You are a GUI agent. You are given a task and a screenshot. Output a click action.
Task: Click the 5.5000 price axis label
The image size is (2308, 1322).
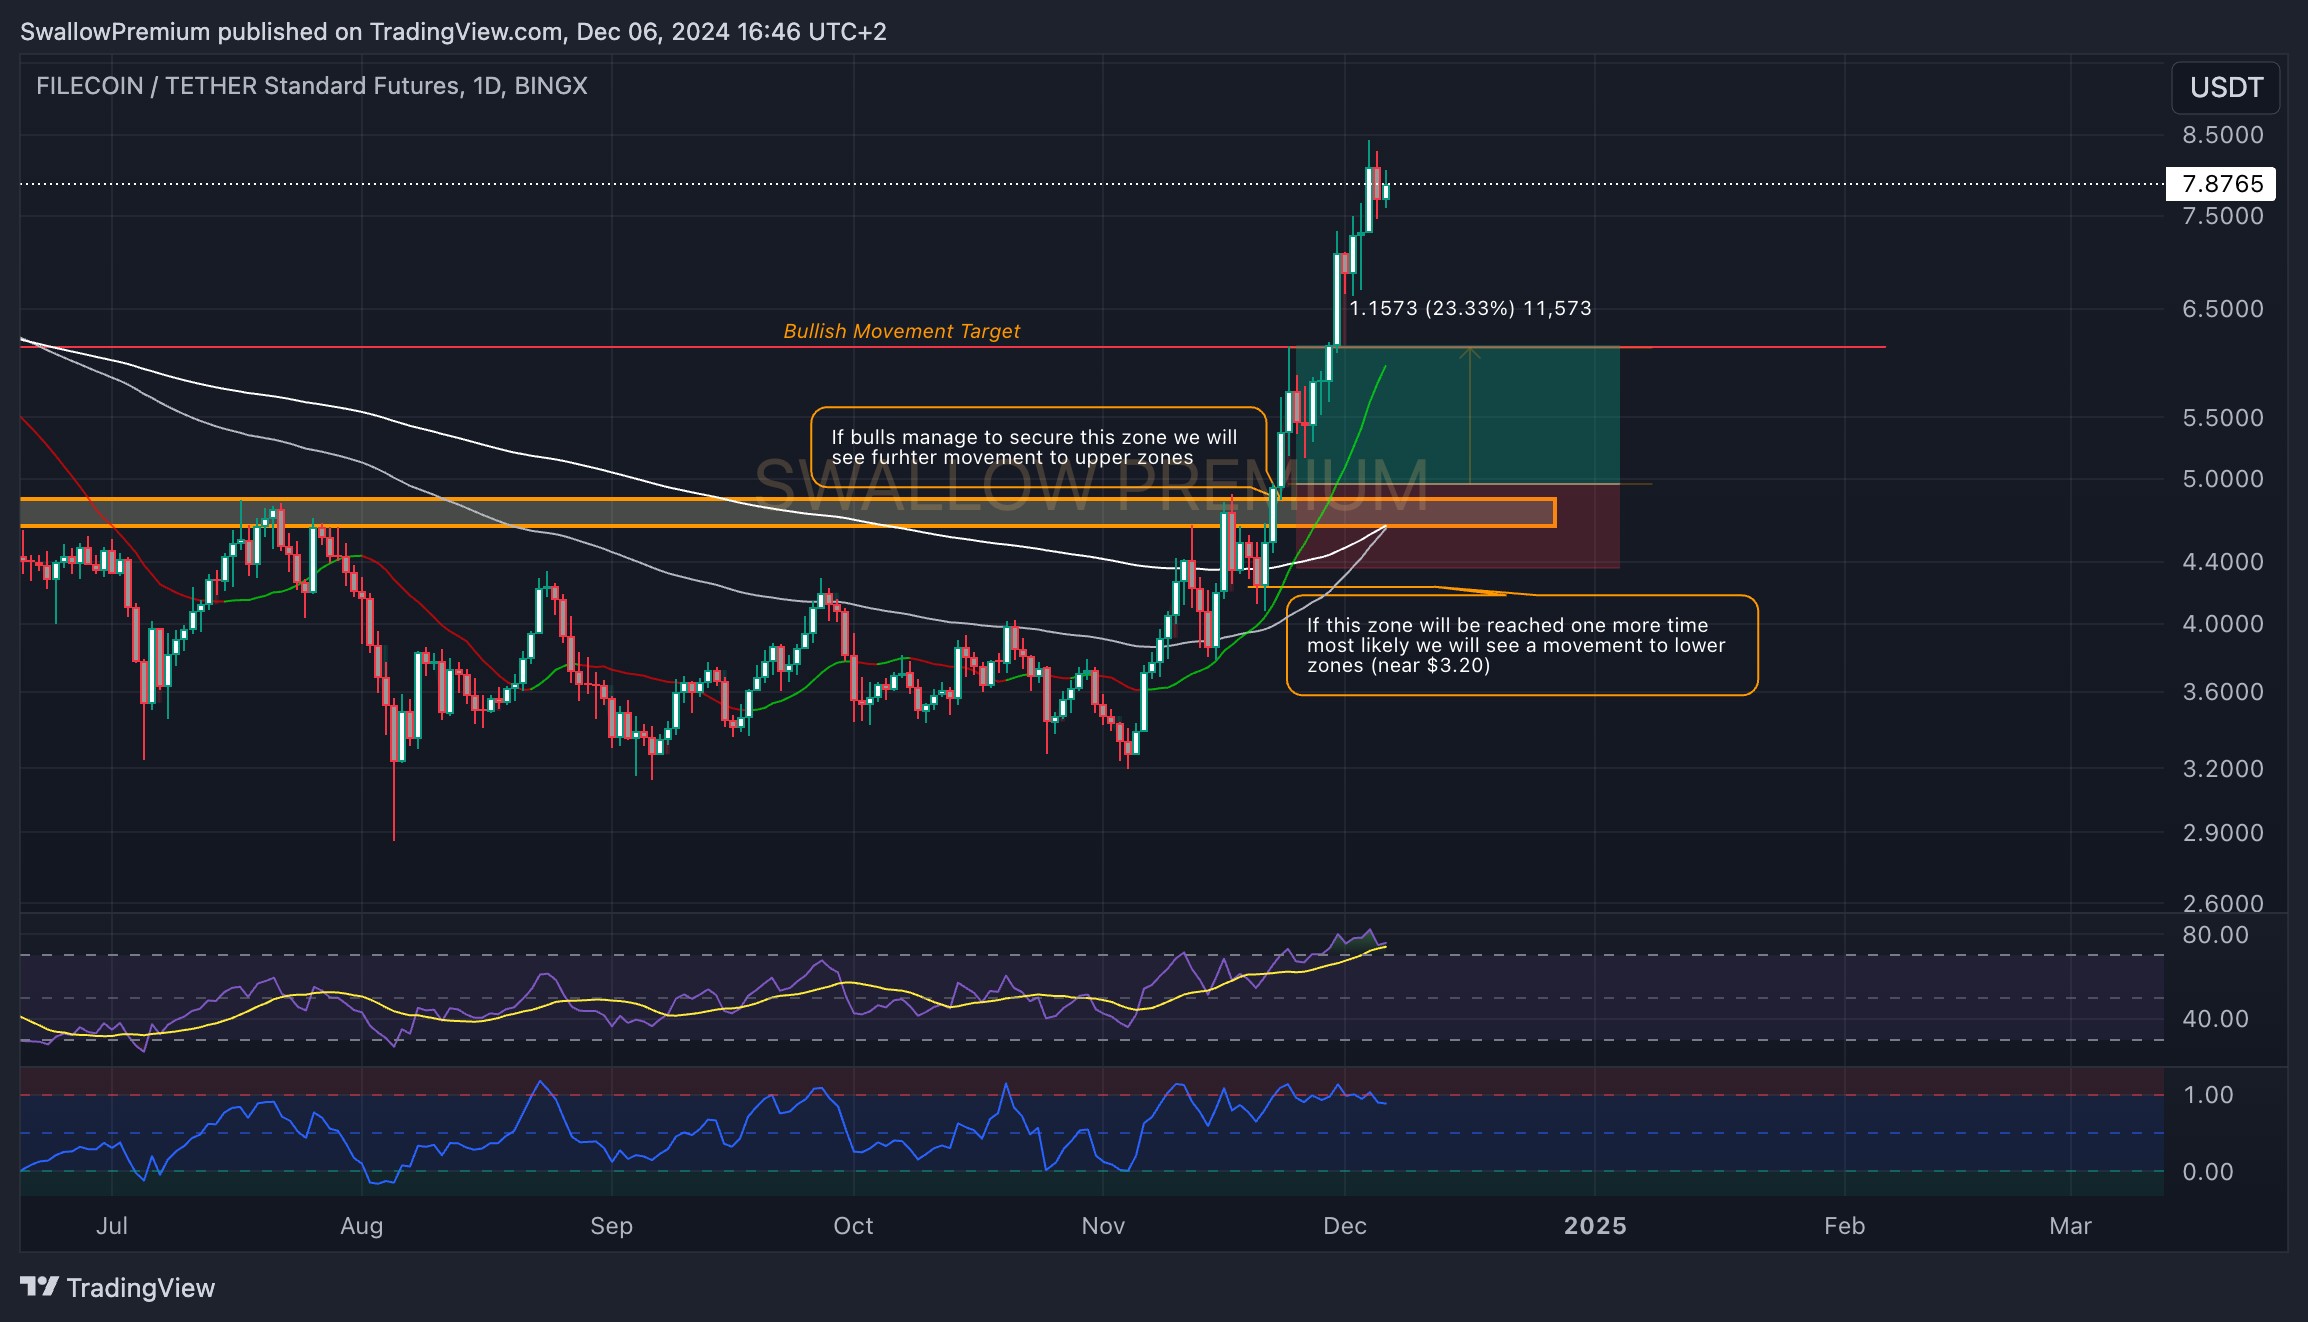coord(2223,418)
